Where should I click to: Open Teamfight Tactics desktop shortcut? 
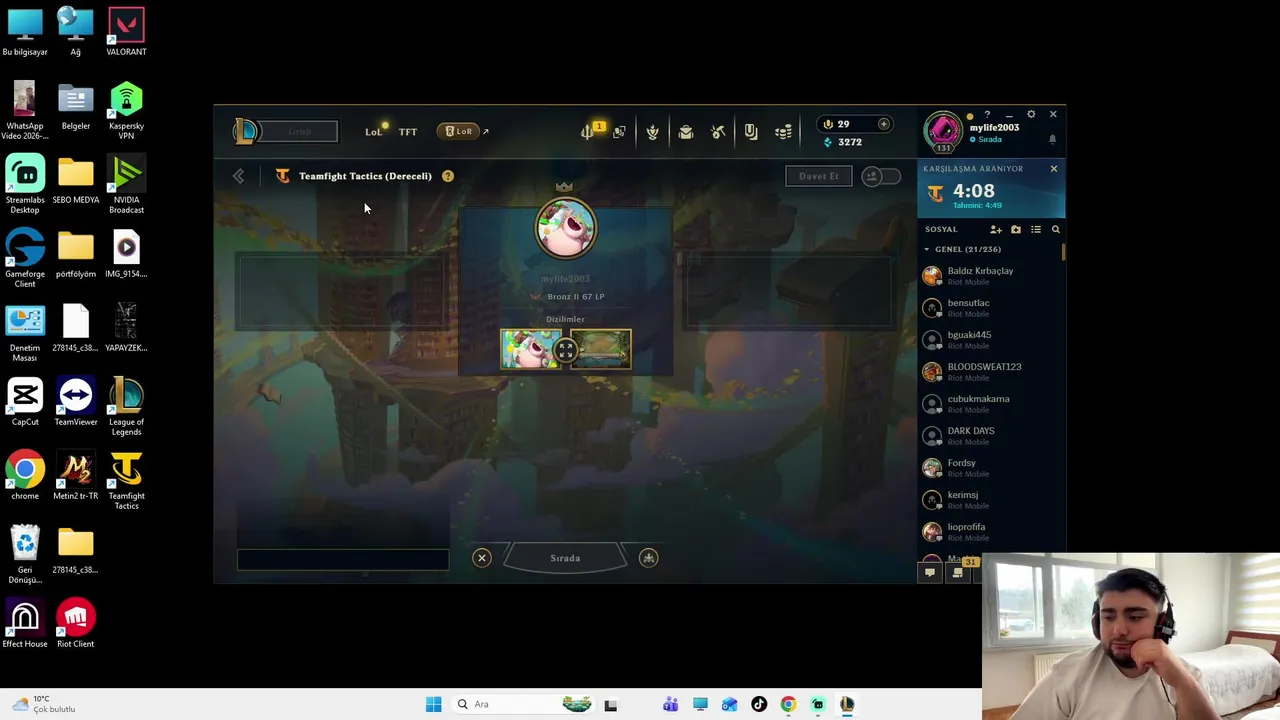point(126,481)
